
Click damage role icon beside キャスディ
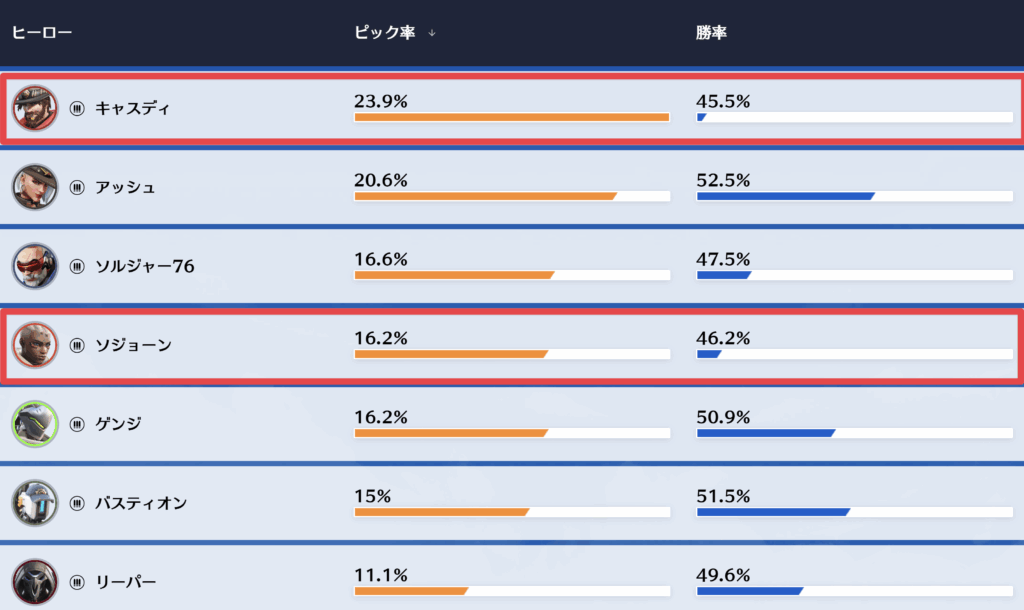click(77, 108)
